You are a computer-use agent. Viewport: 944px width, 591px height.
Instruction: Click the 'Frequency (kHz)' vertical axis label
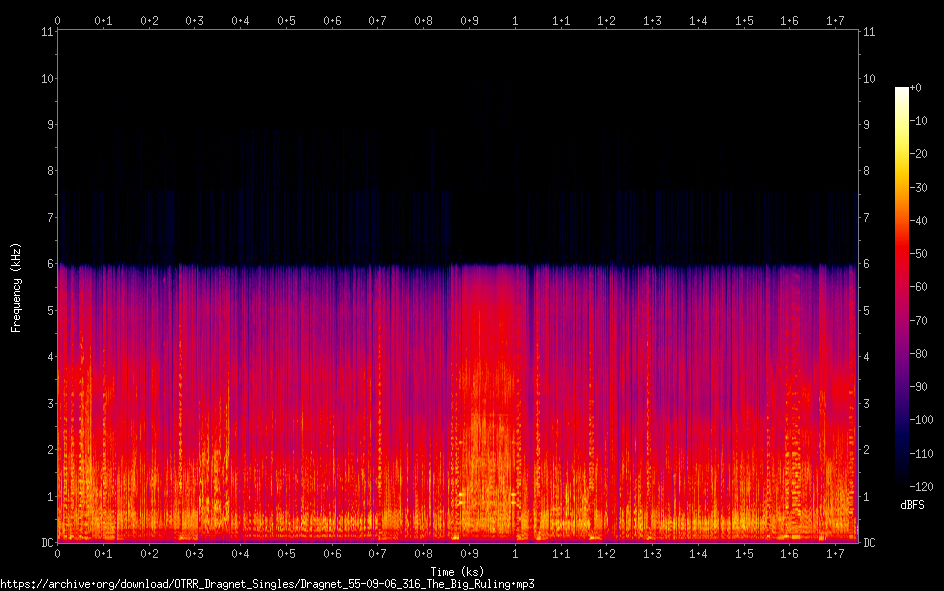pyautogui.click(x=16, y=287)
